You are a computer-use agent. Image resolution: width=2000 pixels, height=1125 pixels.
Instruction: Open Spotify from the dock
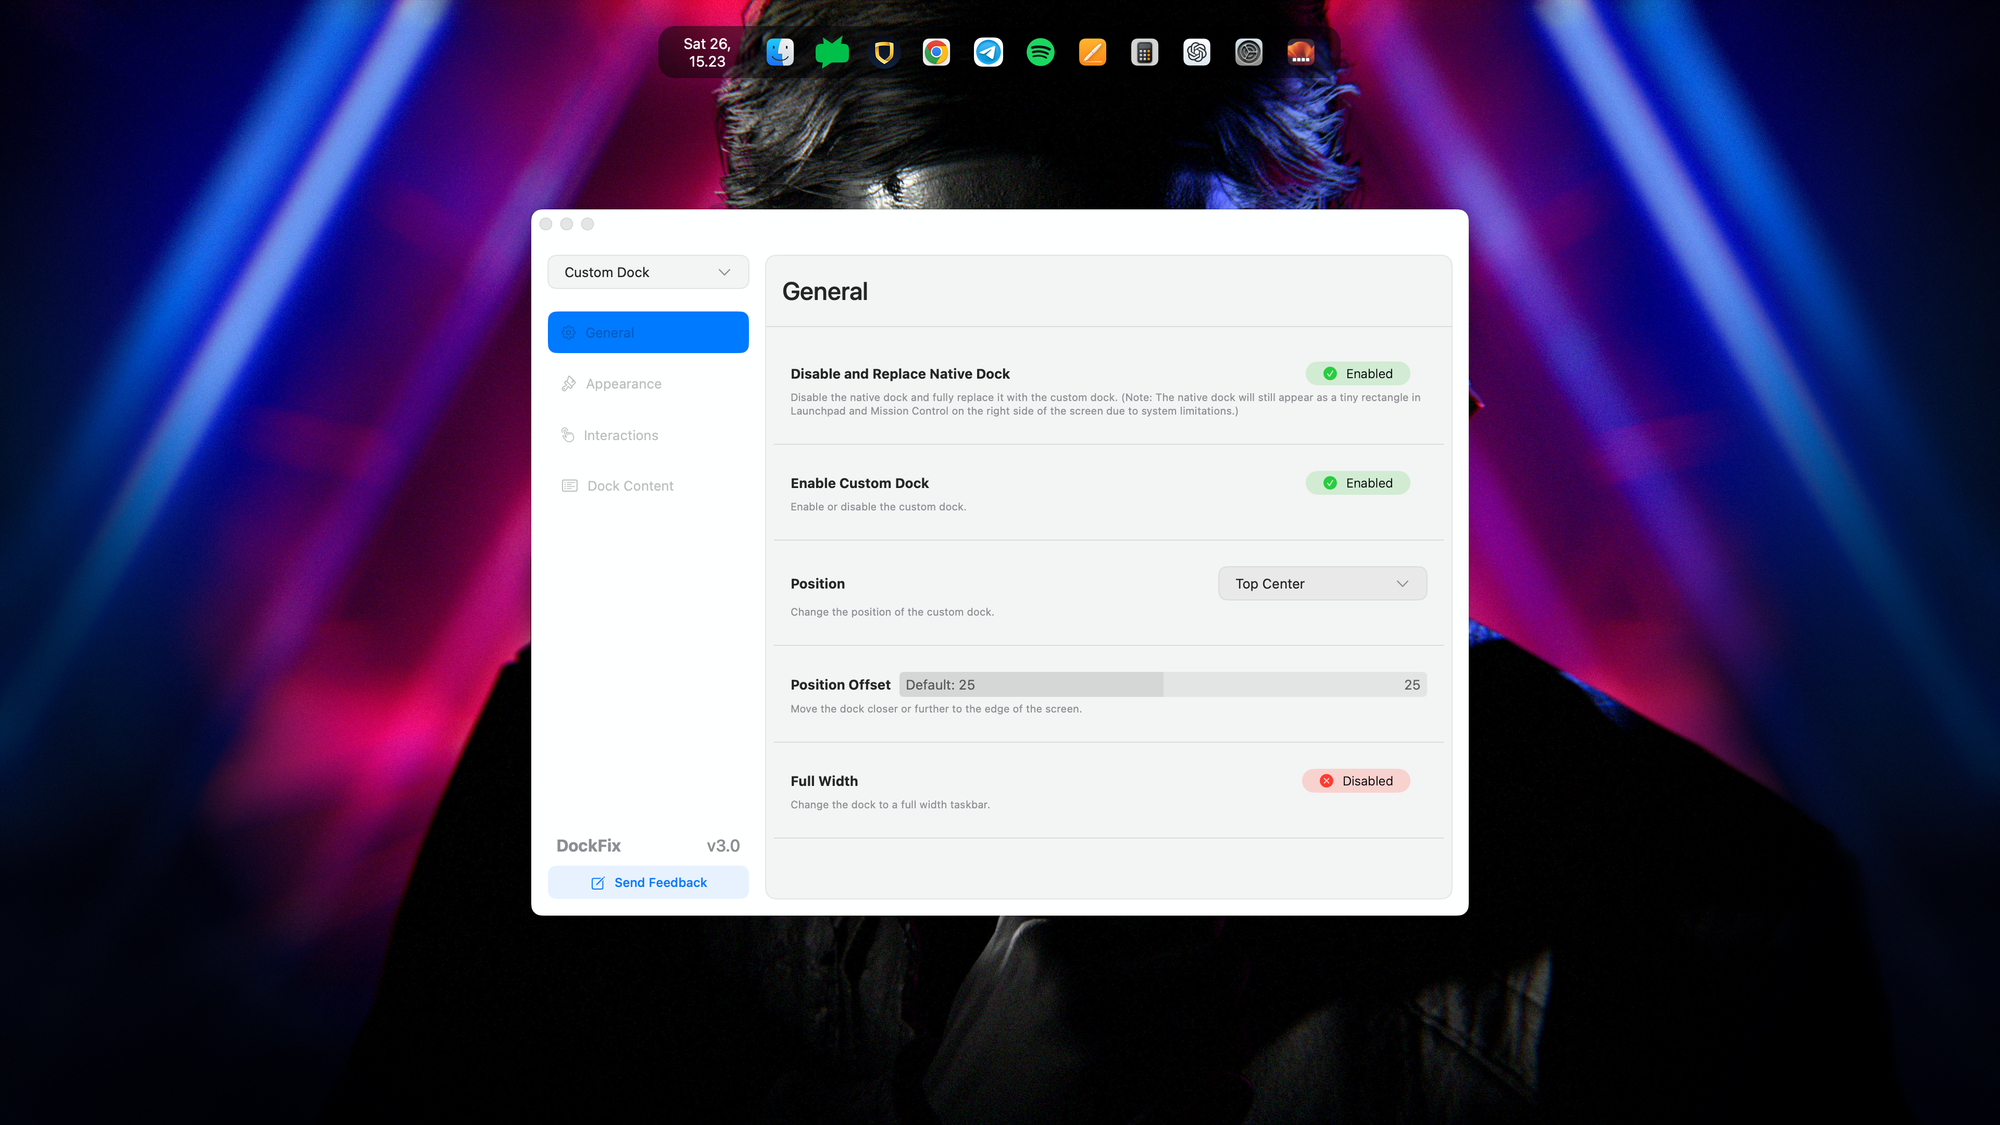[x=1040, y=52]
